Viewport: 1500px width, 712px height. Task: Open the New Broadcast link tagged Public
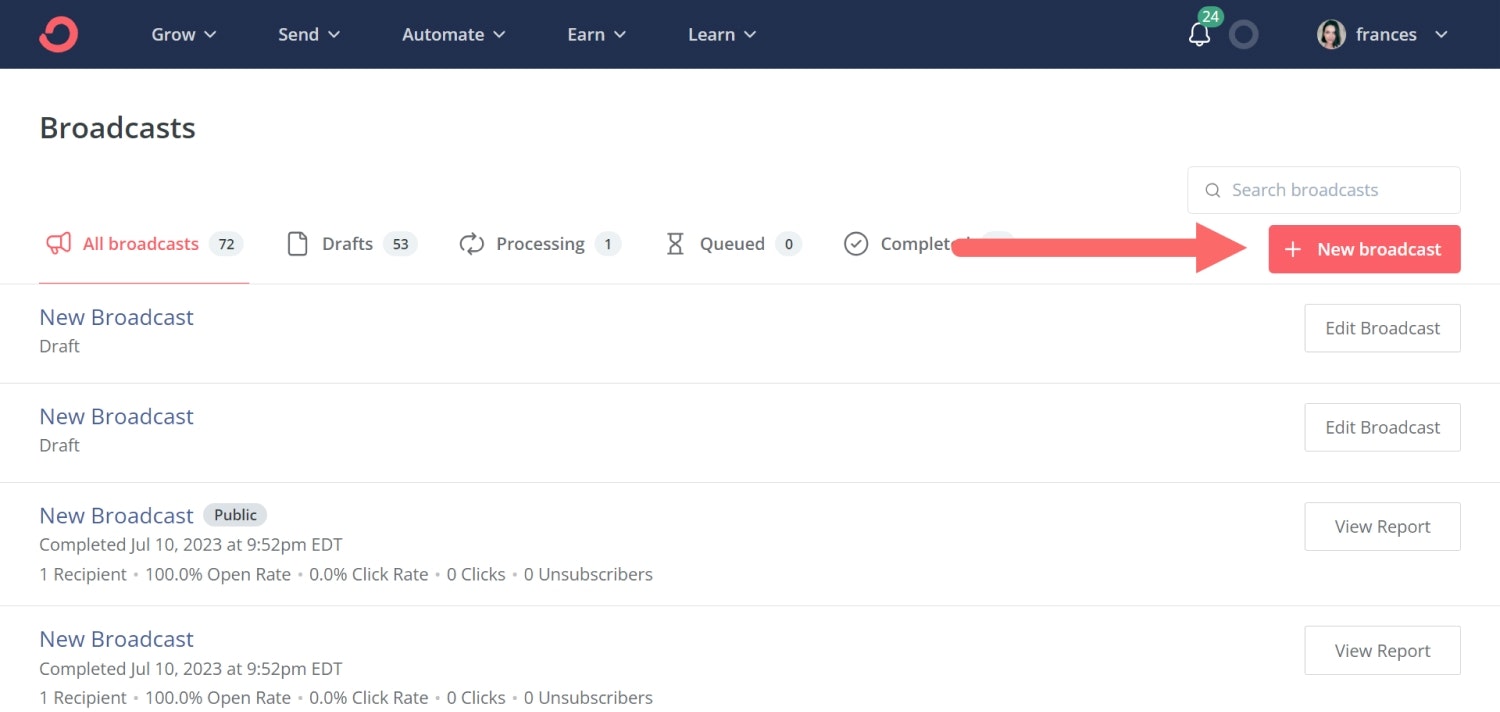[x=116, y=516]
